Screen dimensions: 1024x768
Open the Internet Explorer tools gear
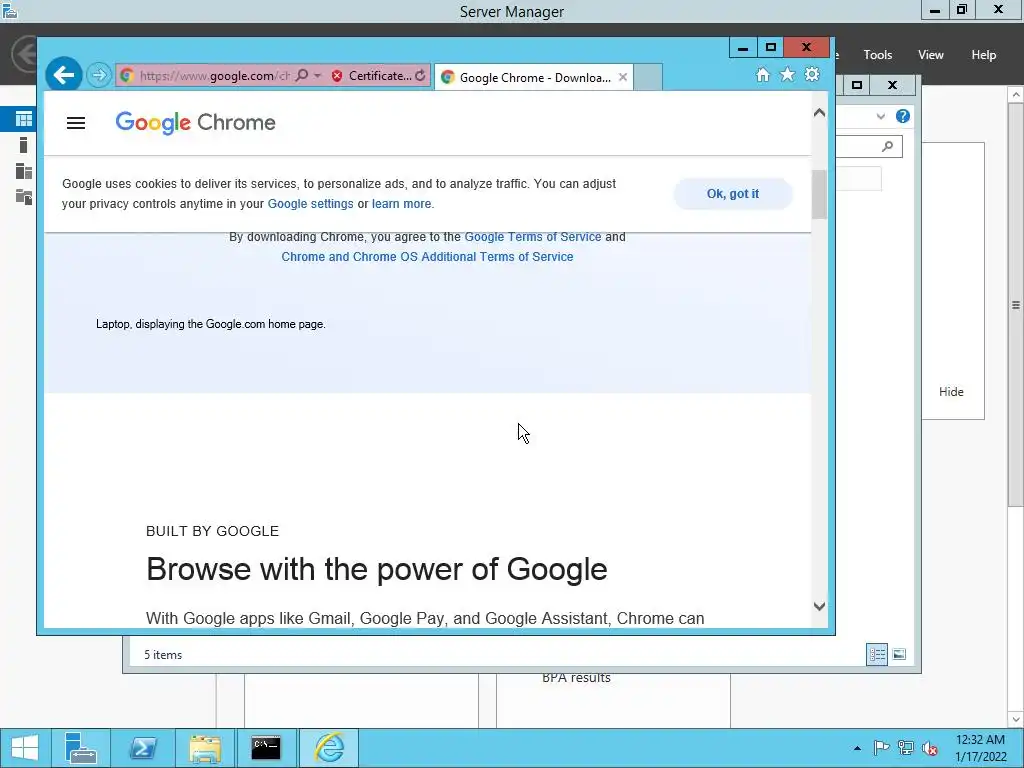click(812, 74)
